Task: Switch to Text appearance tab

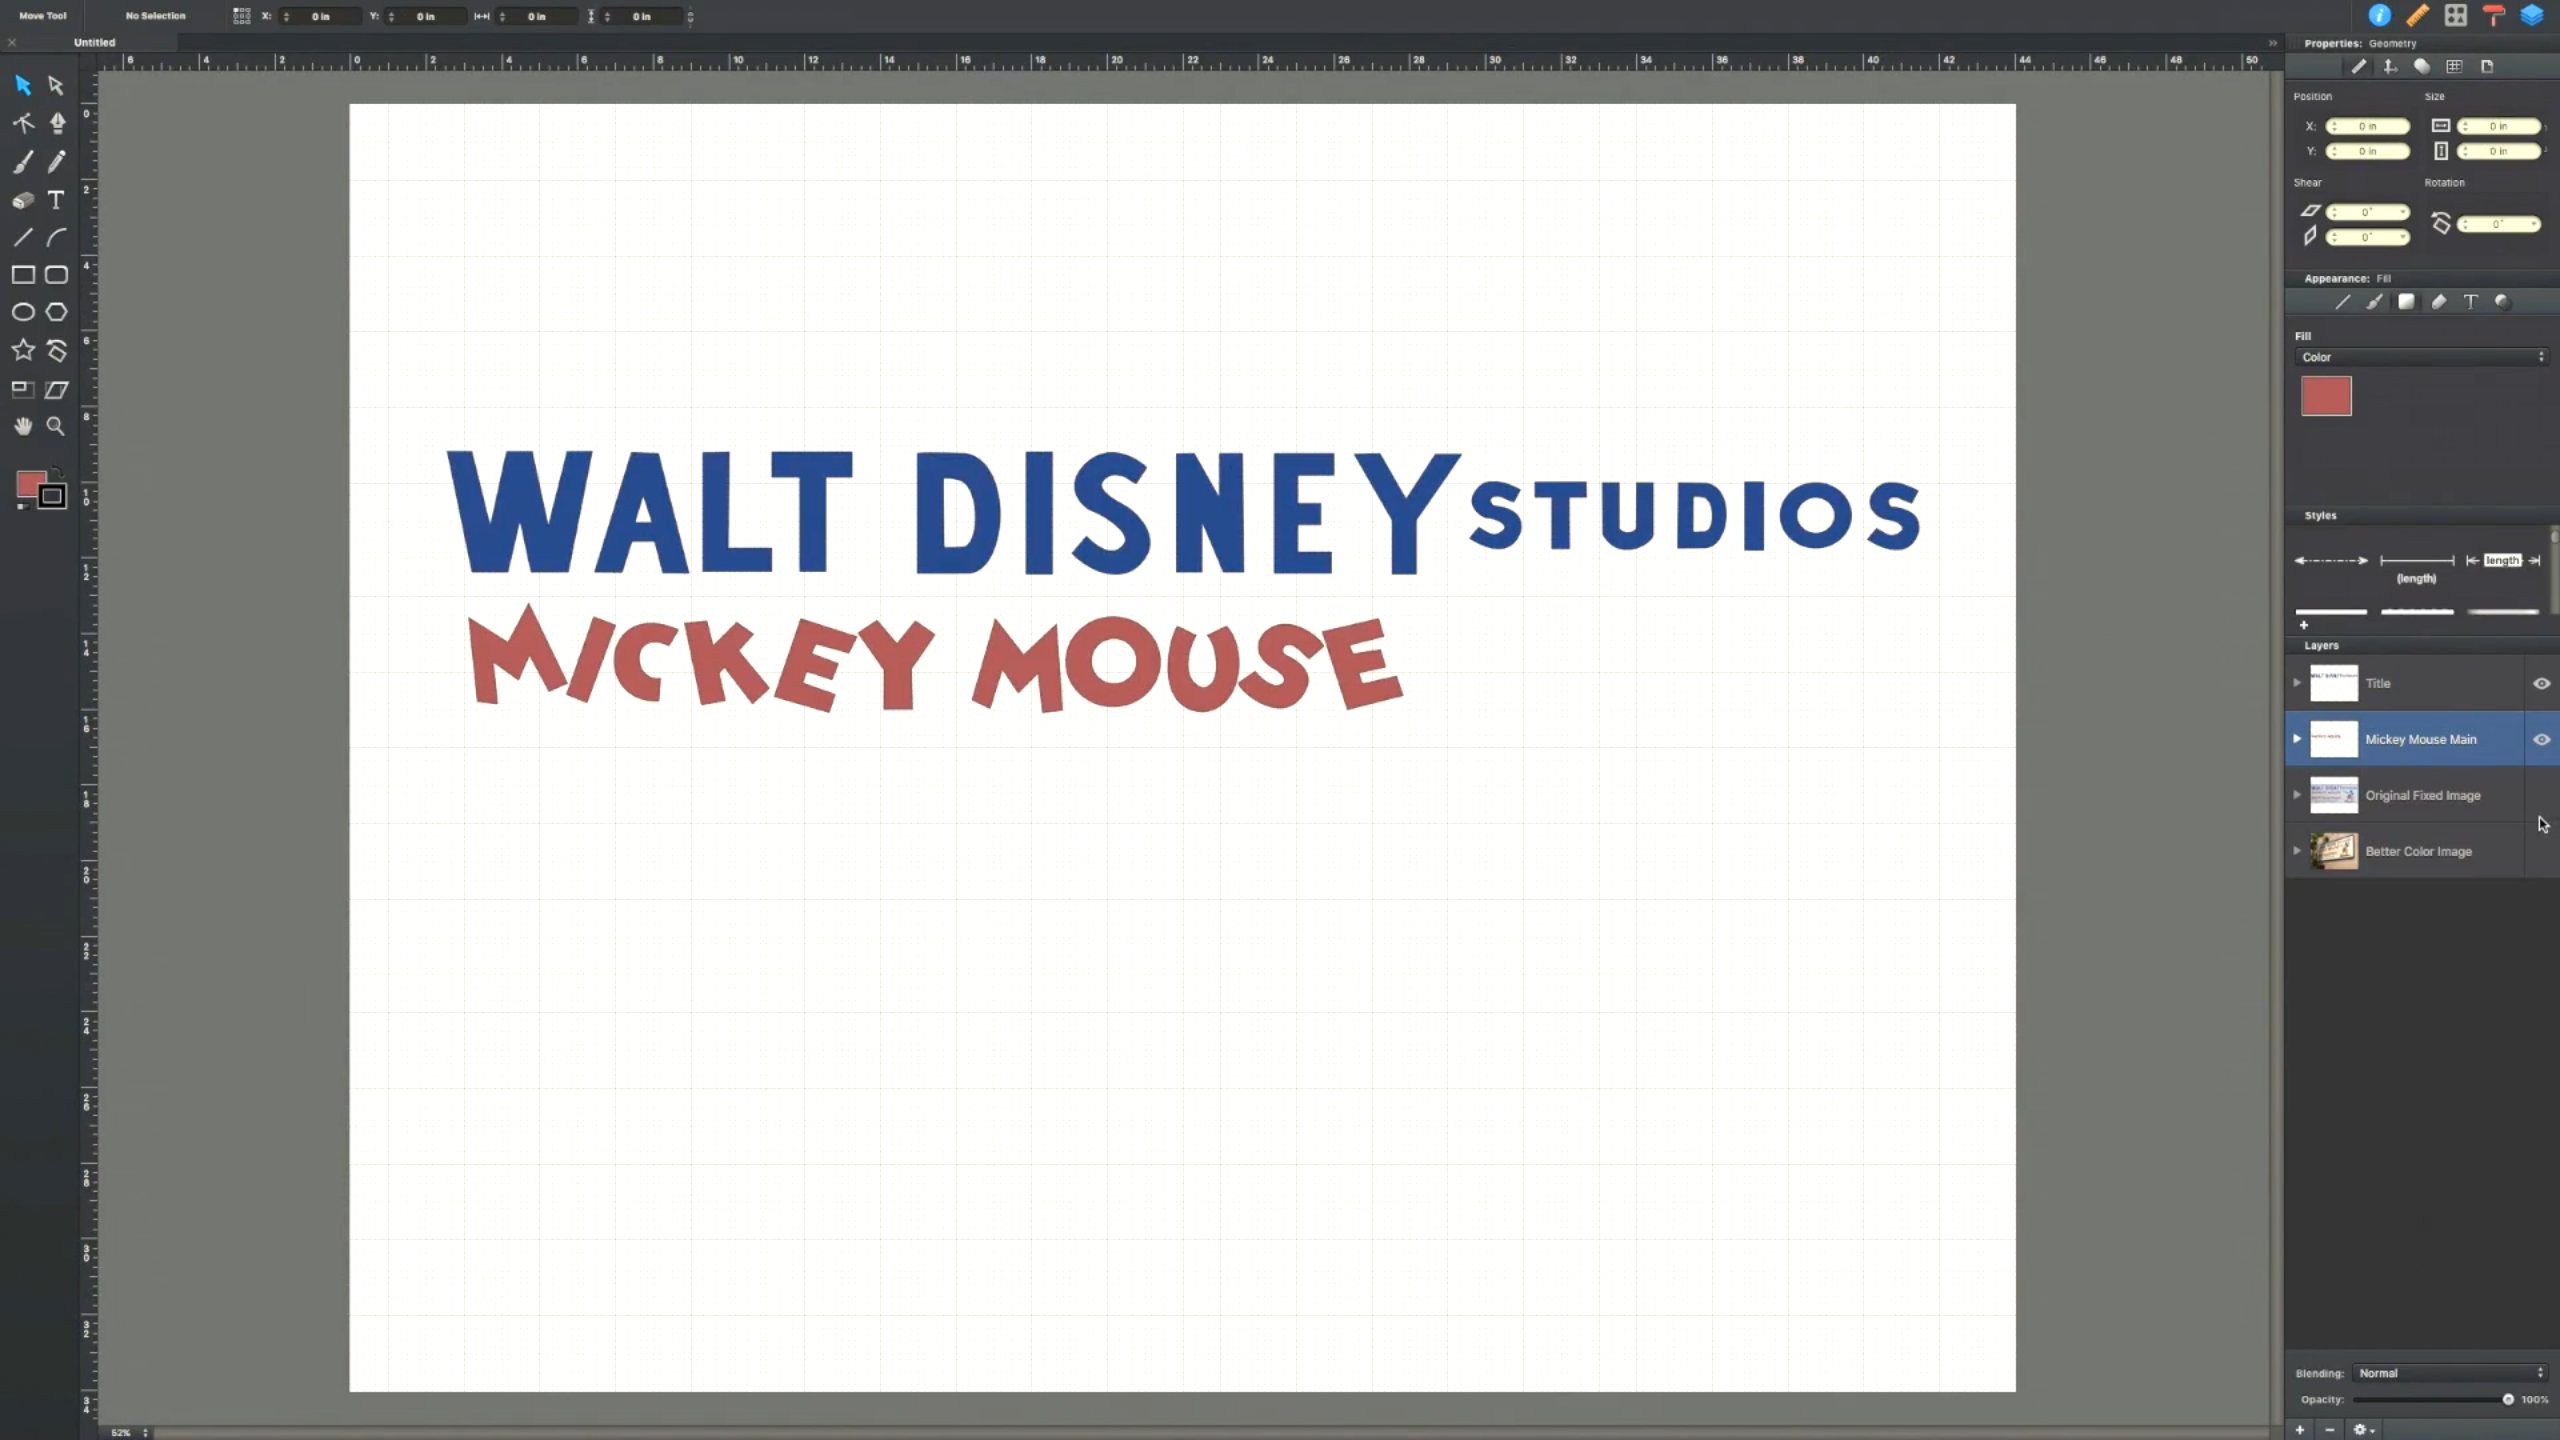Action: (2471, 301)
